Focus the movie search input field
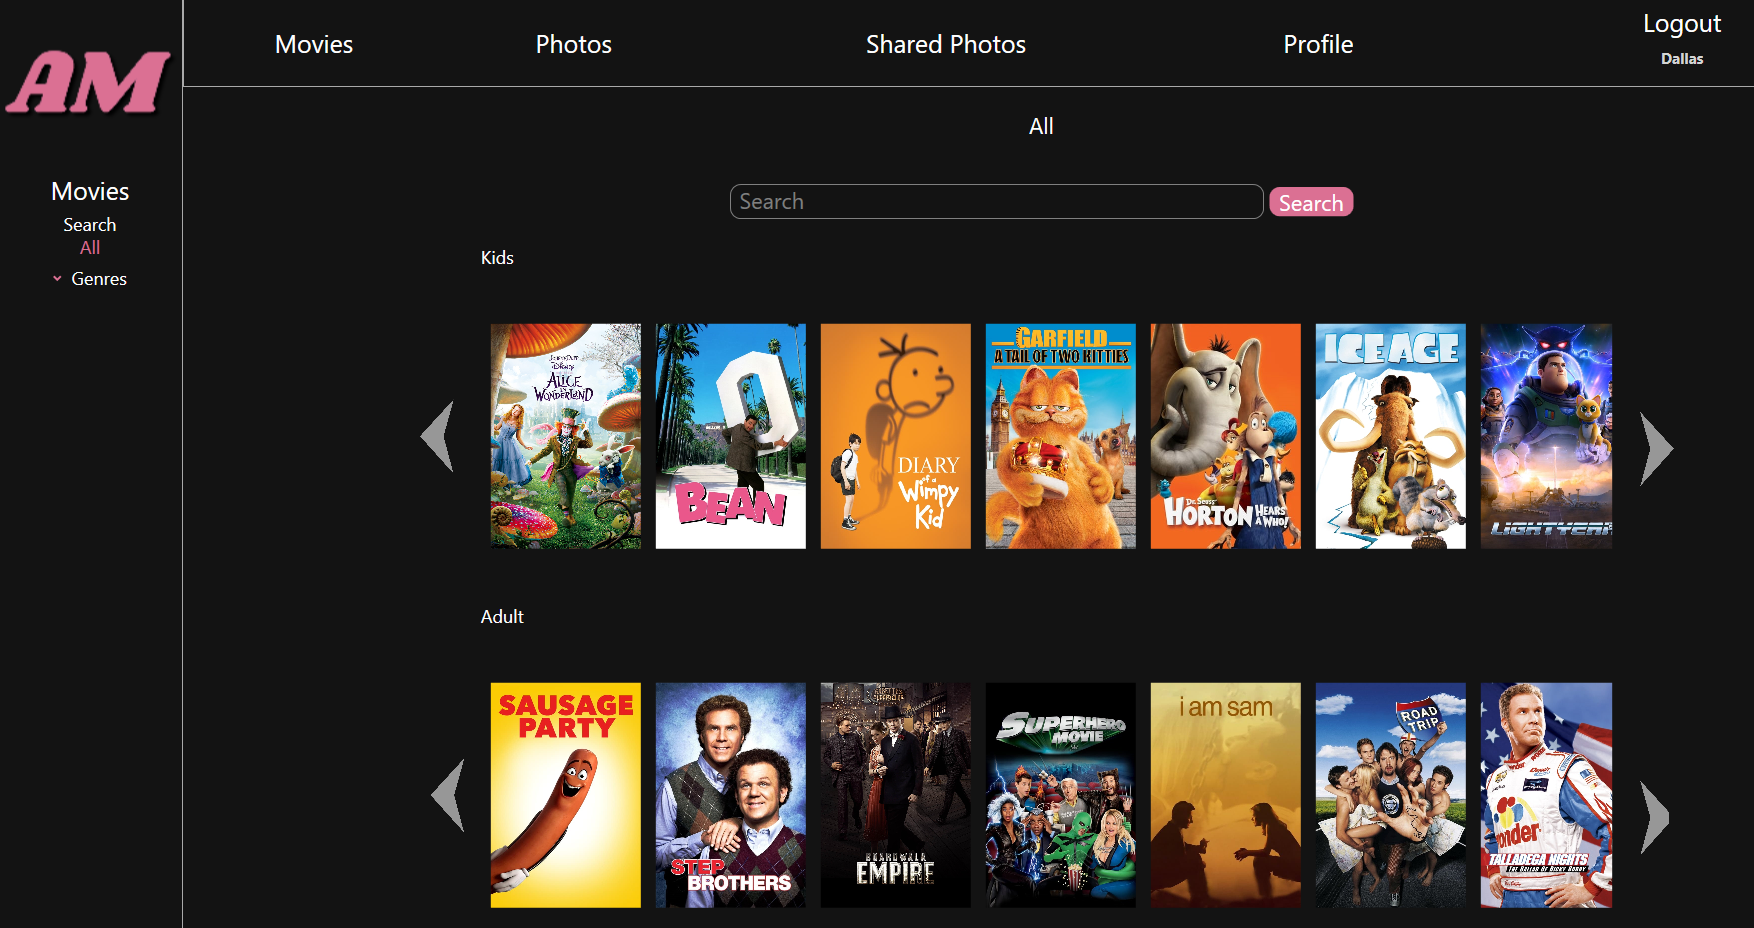 (x=995, y=202)
